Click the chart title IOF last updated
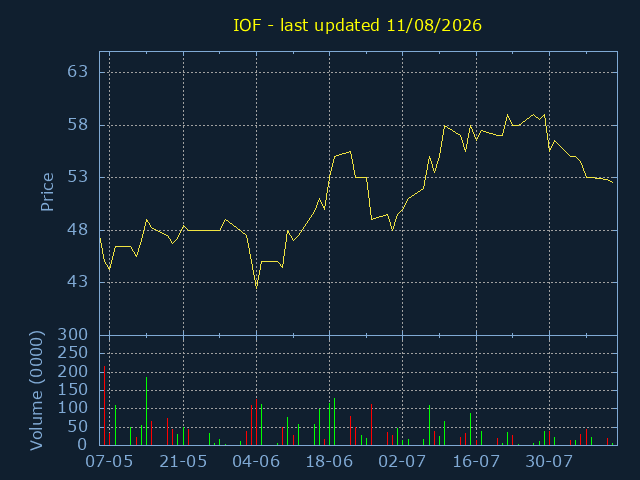The image size is (640, 480). click(x=357, y=25)
